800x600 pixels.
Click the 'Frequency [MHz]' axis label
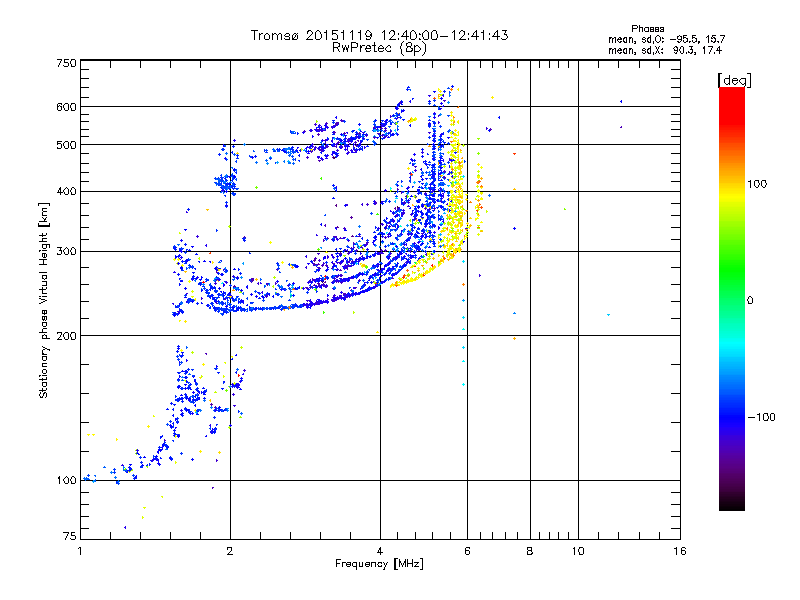click(379, 564)
